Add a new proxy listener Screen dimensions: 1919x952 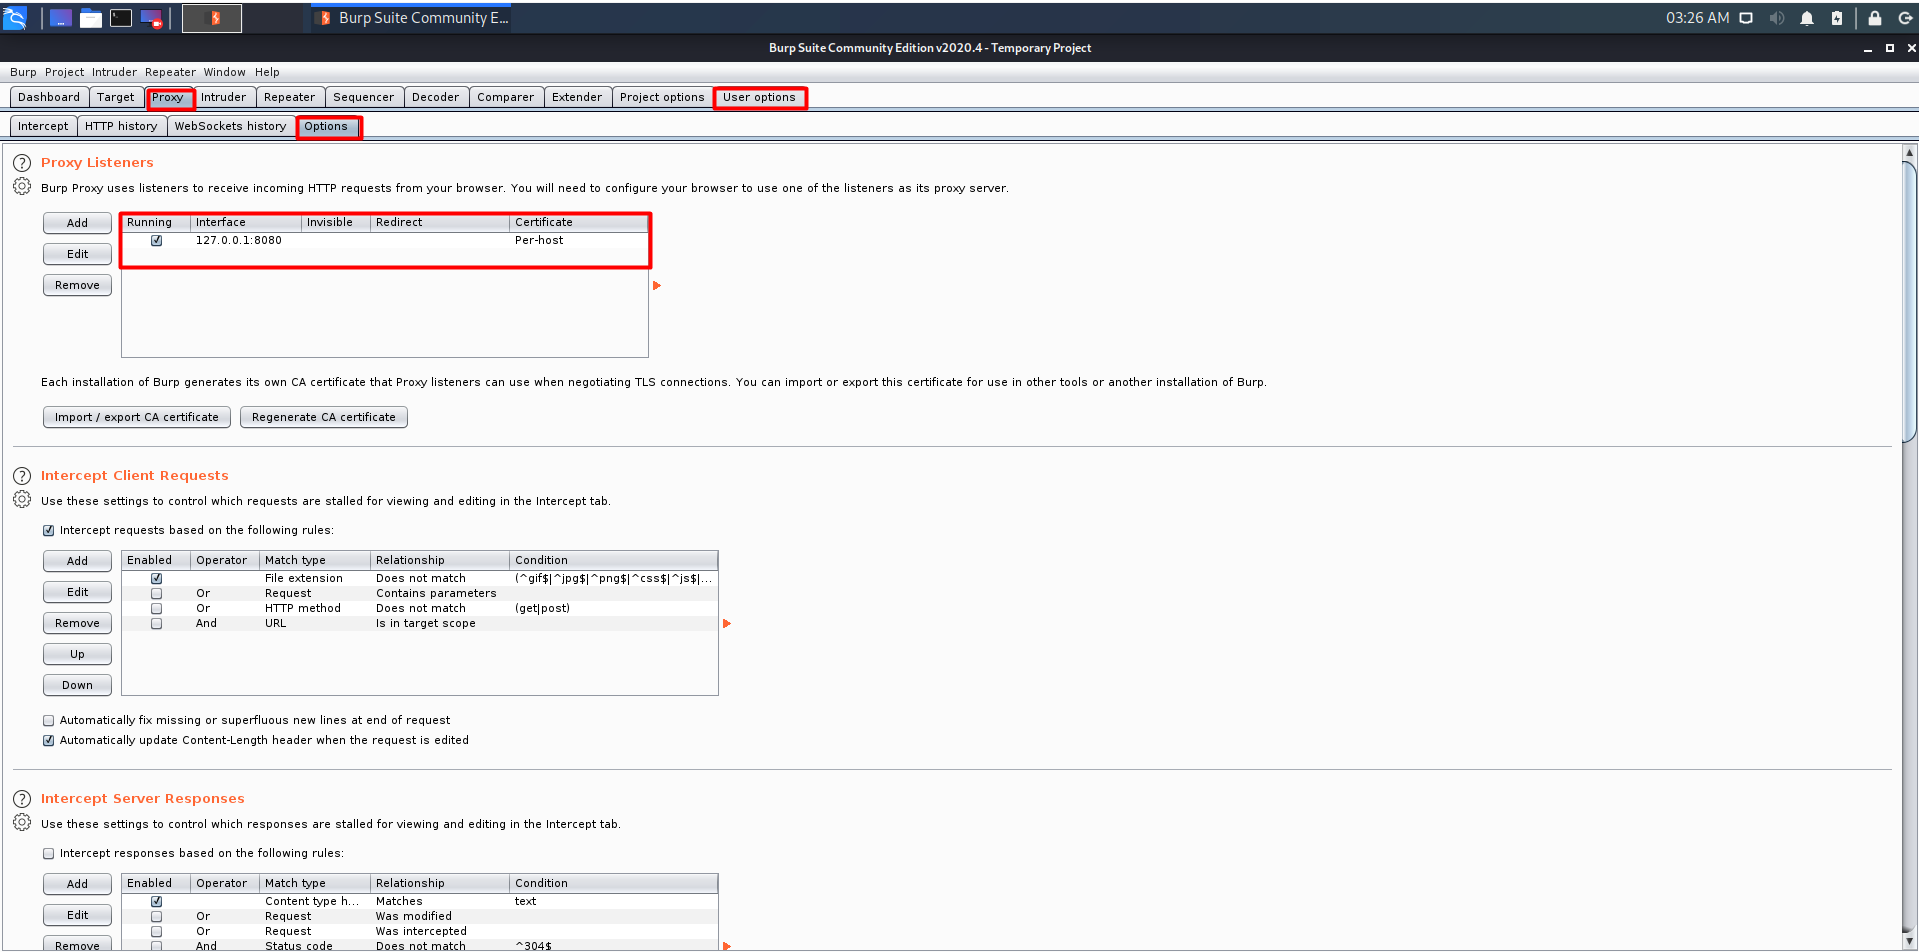(77, 223)
